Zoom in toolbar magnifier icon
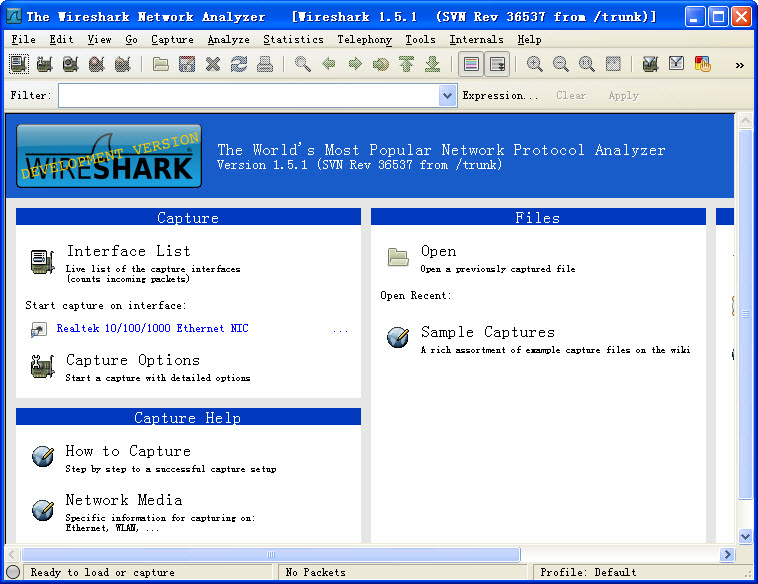The image size is (758, 584). (x=535, y=64)
